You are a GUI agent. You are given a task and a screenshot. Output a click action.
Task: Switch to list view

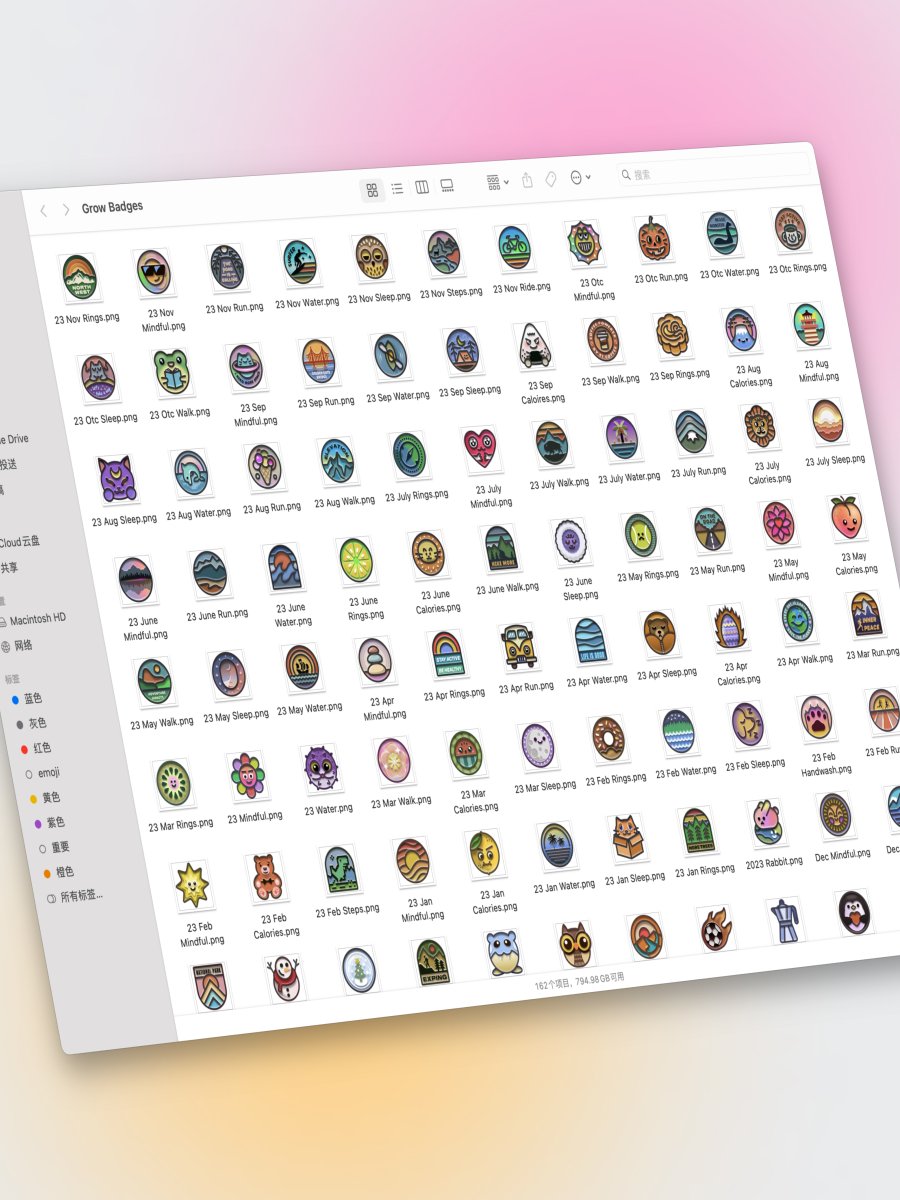click(397, 188)
